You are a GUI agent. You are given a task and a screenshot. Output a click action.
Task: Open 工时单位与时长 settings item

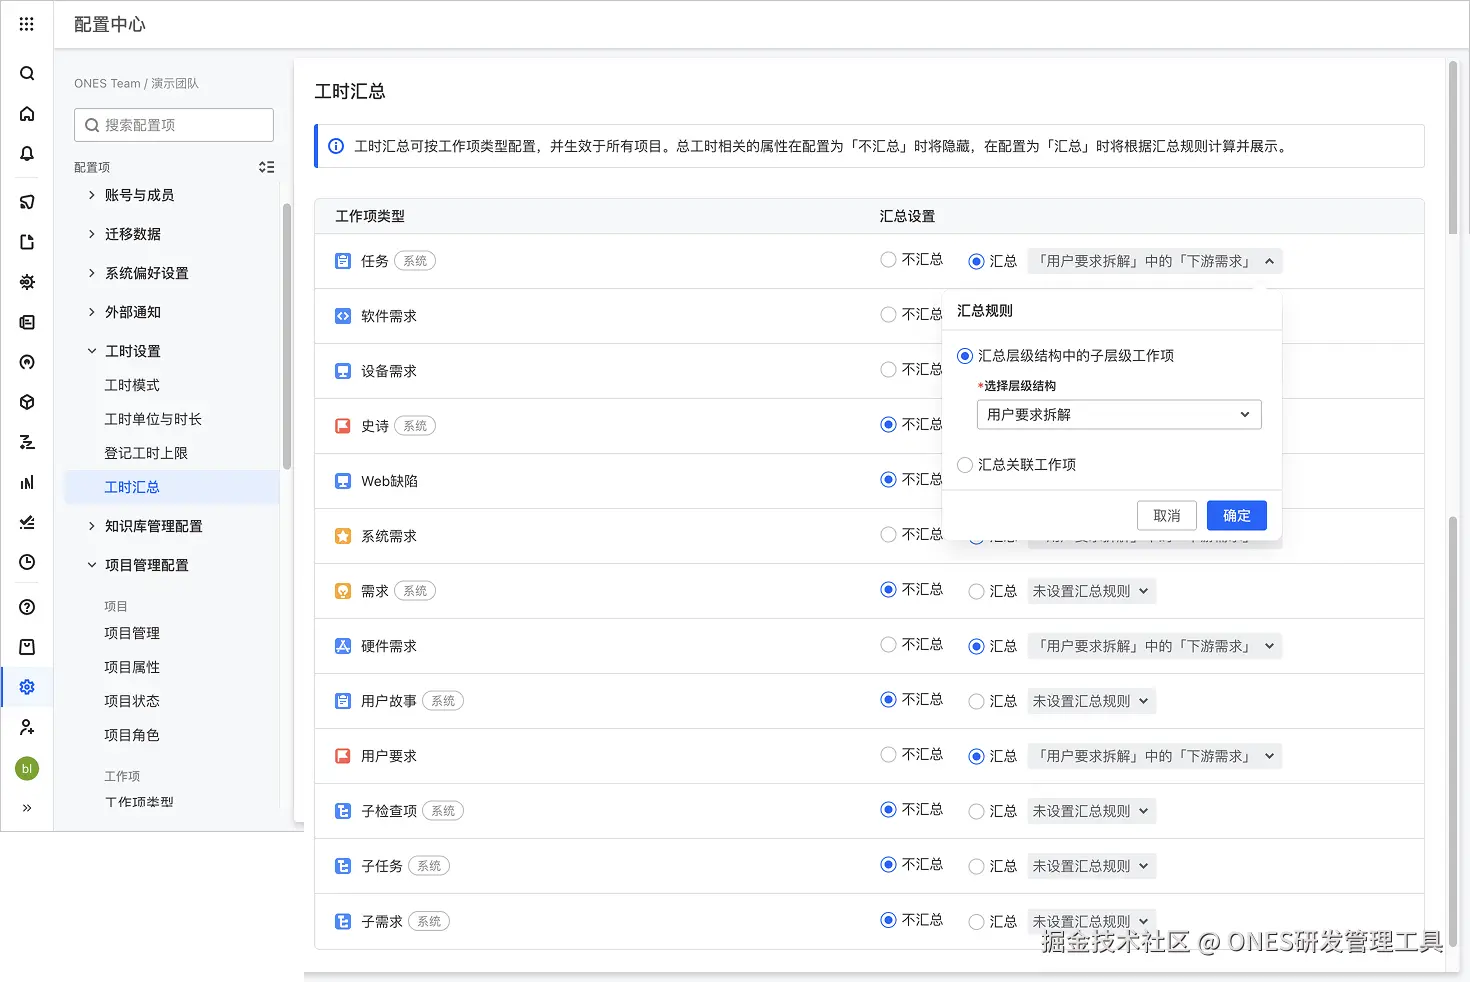pos(153,419)
